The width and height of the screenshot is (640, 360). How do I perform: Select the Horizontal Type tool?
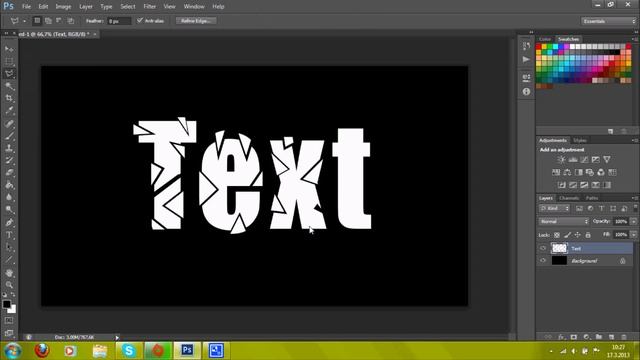click(x=9, y=235)
